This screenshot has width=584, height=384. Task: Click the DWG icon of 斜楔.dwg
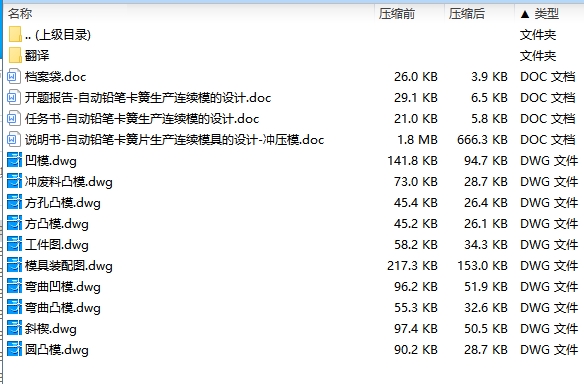[15, 329]
